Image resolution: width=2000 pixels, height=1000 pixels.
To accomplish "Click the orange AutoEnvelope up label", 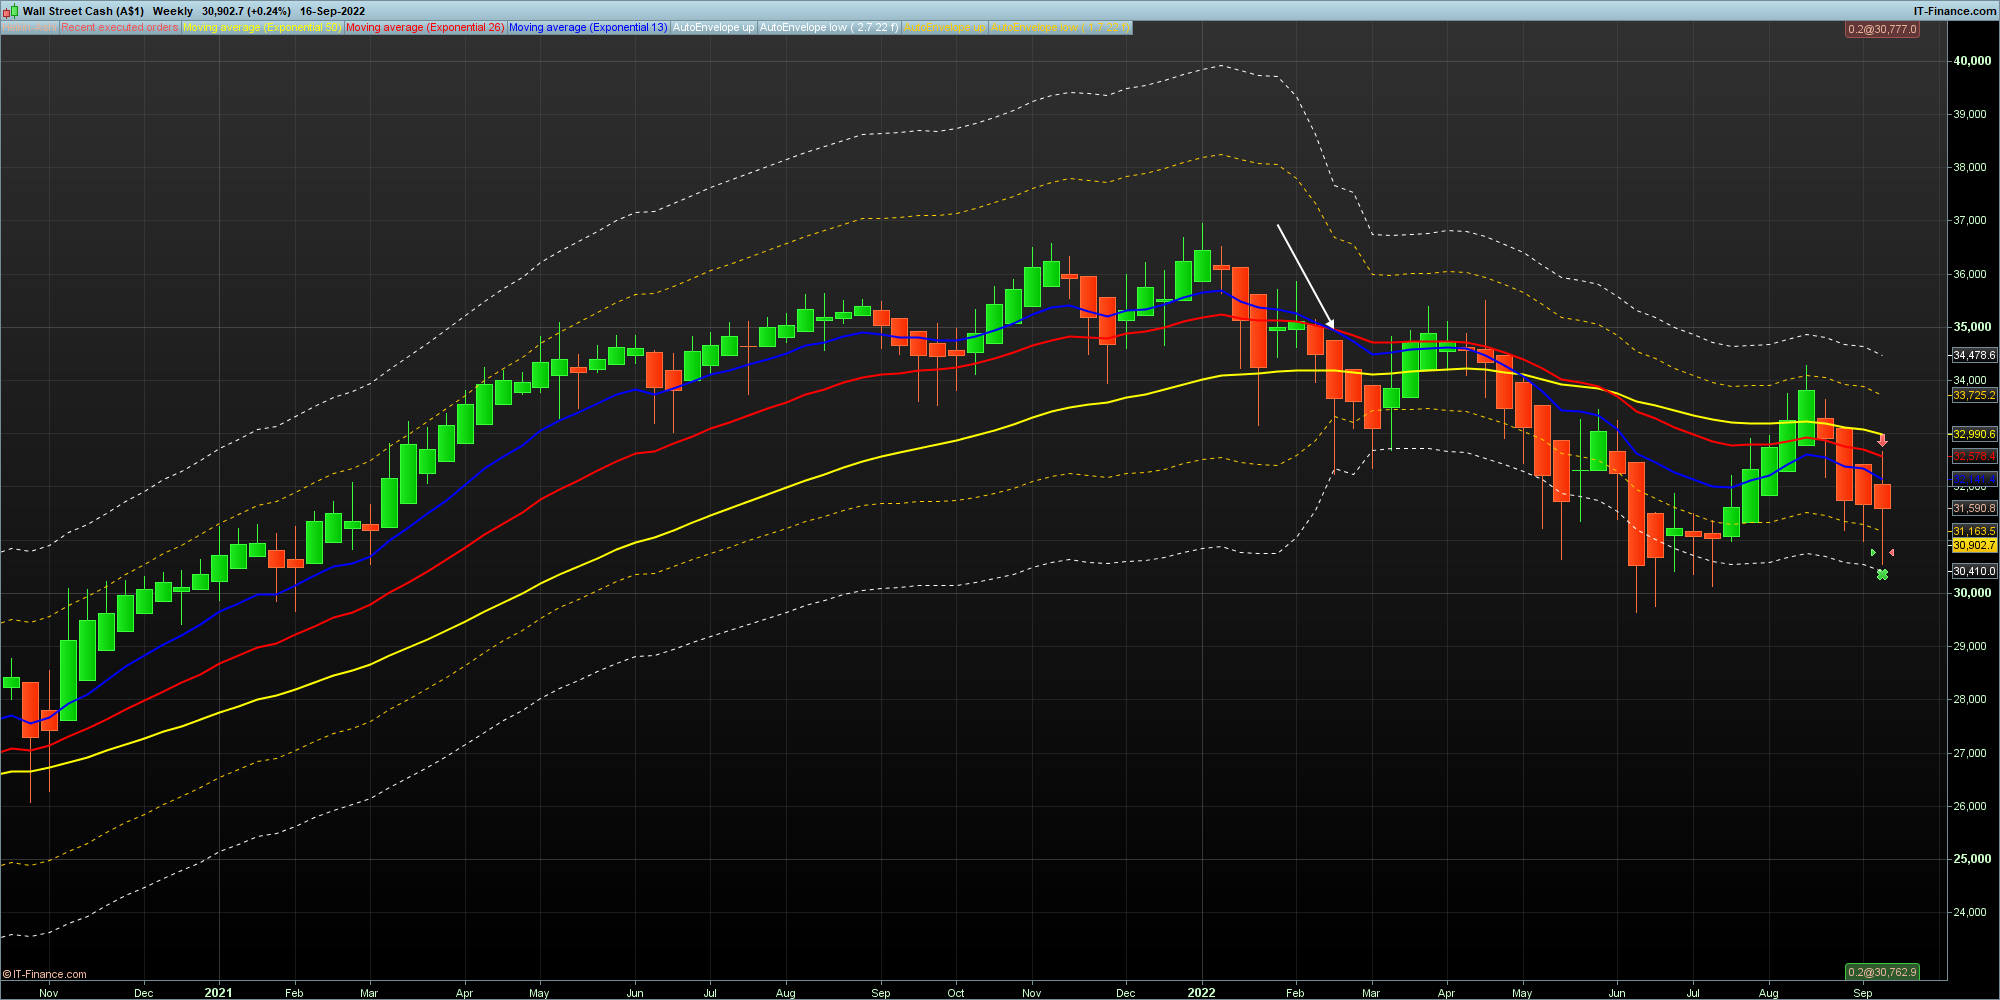I will (944, 28).
